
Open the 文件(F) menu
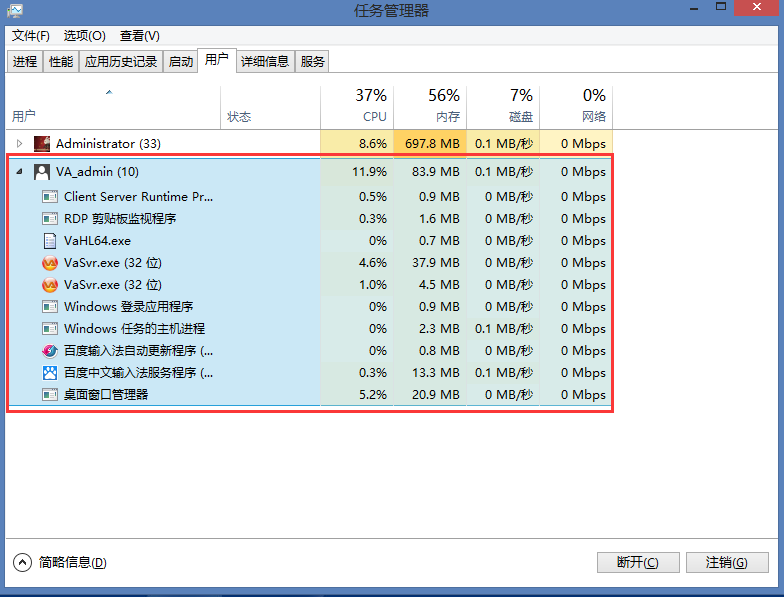click(31, 36)
